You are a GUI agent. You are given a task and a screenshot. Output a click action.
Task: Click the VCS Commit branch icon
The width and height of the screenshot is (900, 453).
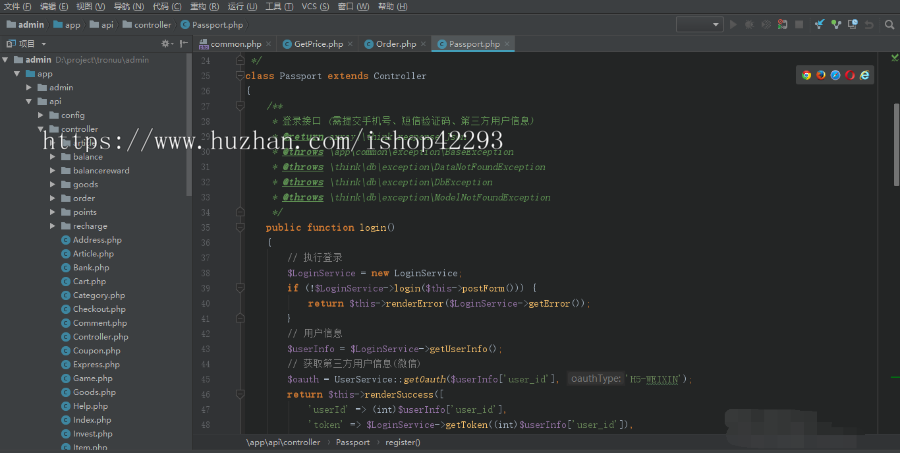tap(836, 24)
